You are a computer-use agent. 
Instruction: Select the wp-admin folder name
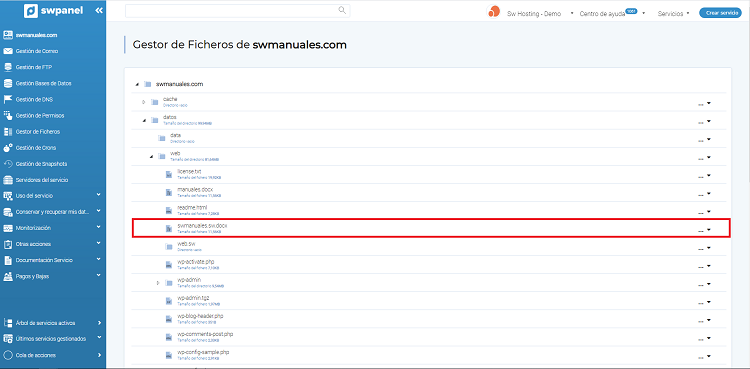point(189,280)
